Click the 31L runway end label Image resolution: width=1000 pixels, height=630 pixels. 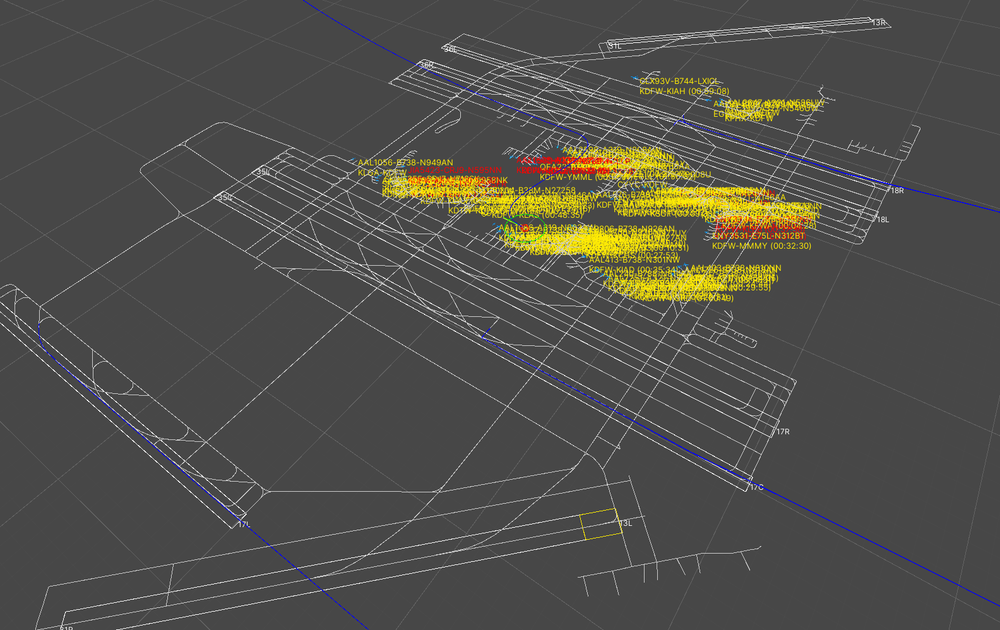pyautogui.click(x=615, y=45)
